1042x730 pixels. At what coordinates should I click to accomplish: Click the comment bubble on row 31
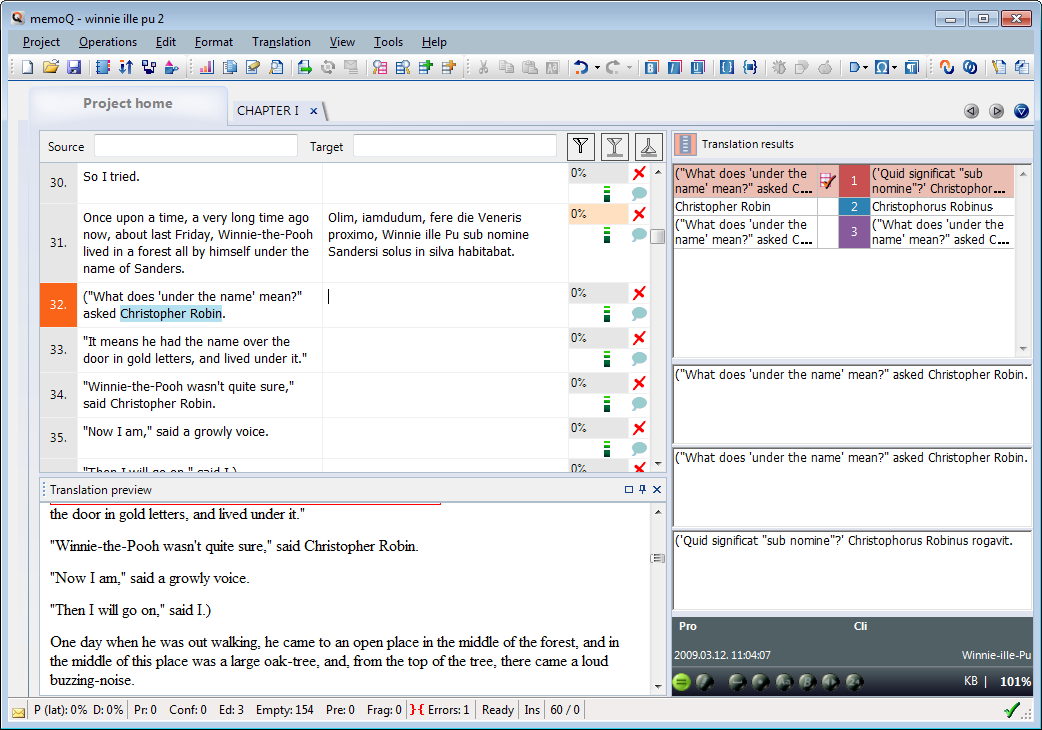(639, 234)
